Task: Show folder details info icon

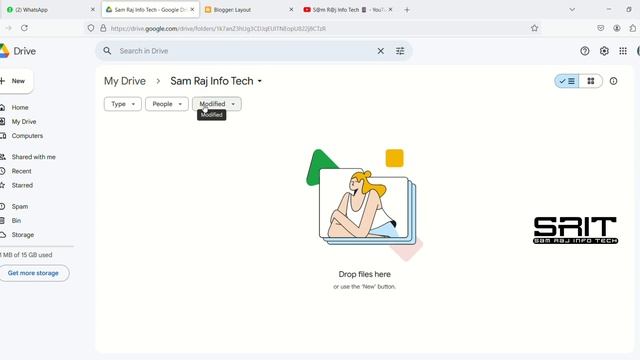Action: click(x=613, y=81)
